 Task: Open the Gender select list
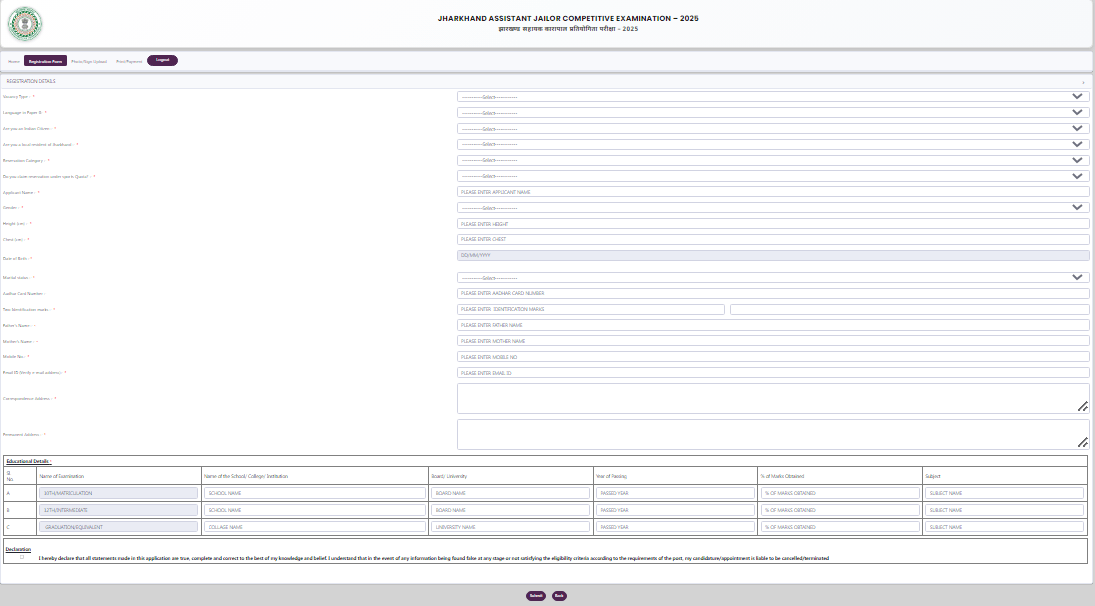772,208
